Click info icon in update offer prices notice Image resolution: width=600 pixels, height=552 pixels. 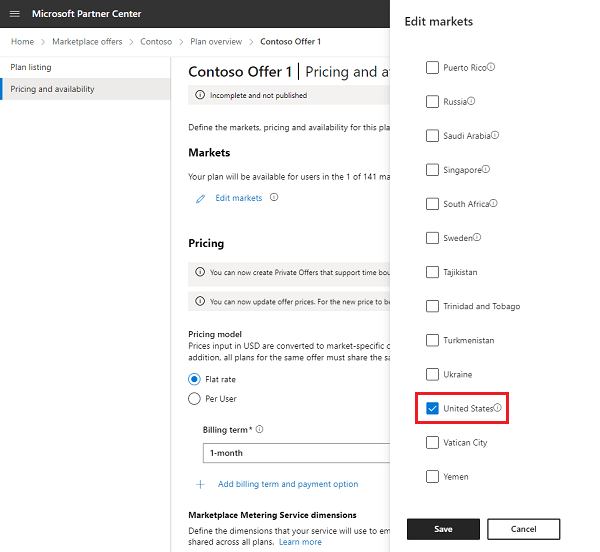click(200, 301)
